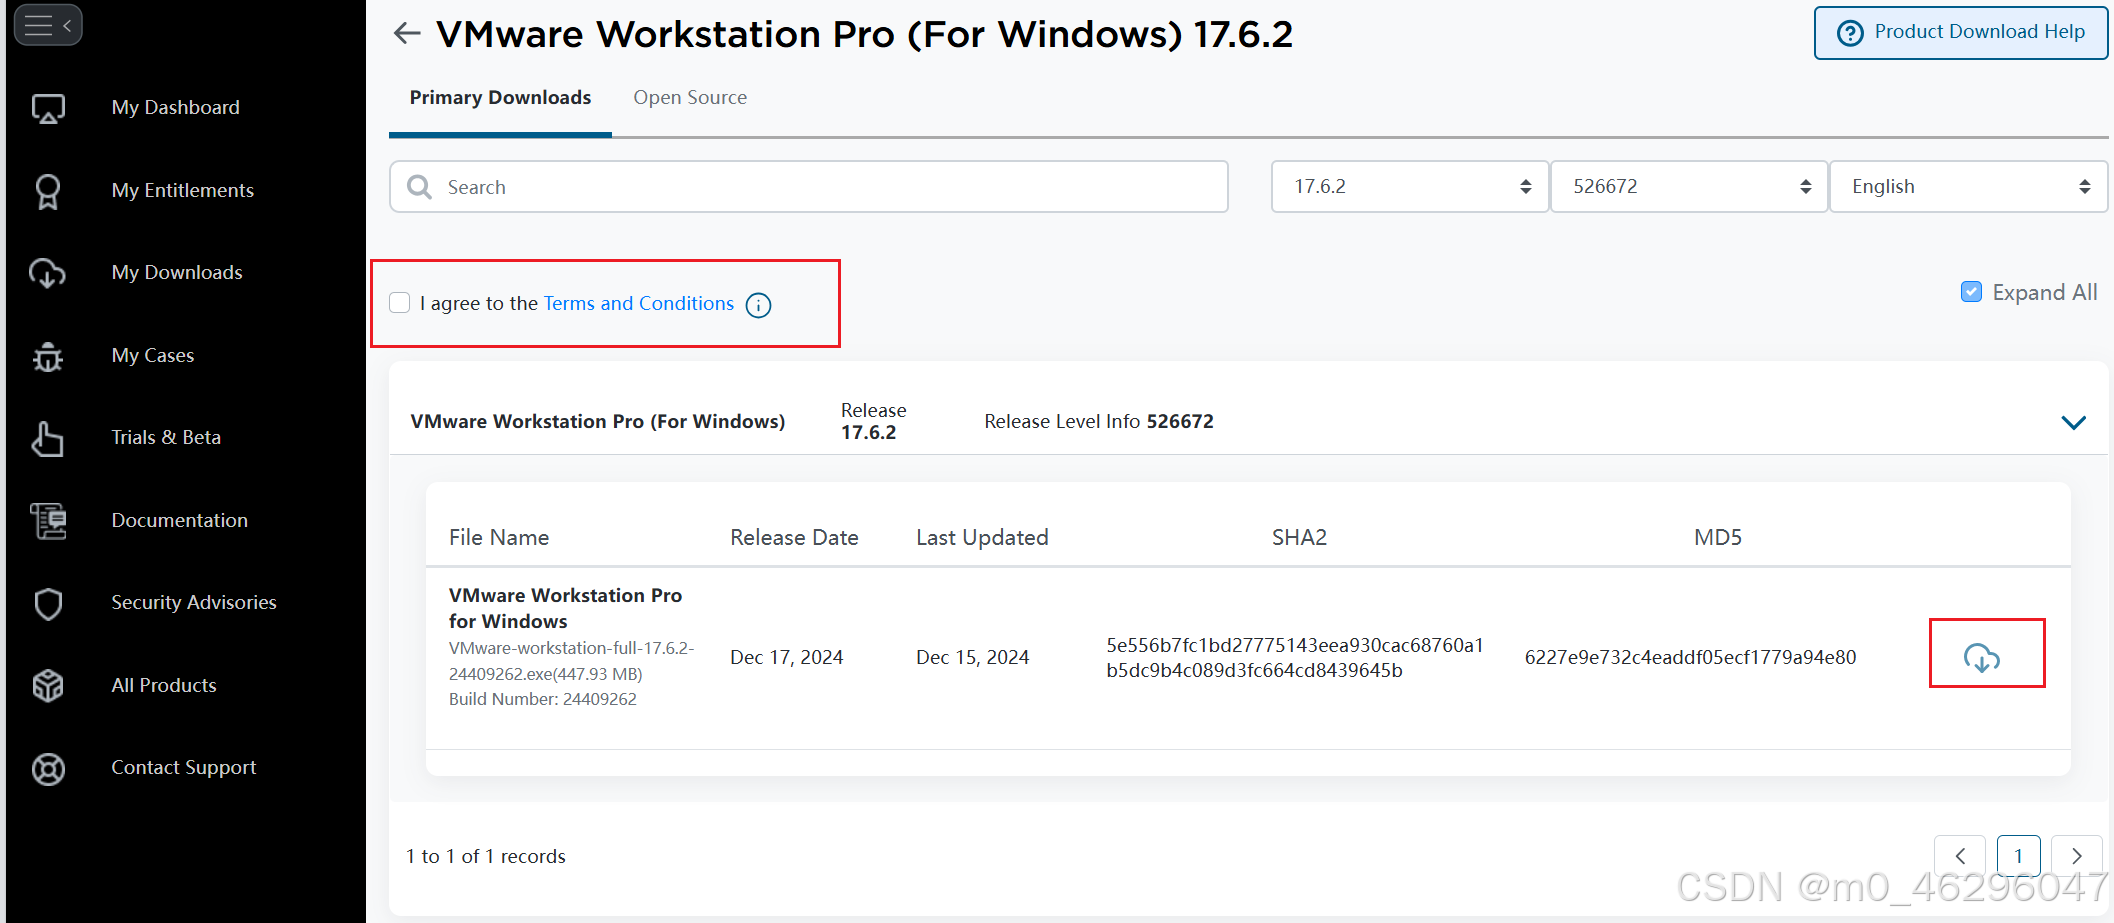Screen dimensions: 2114x923
Task: Click the info icon beside Terms and Conditions
Action: pos(759,305)
